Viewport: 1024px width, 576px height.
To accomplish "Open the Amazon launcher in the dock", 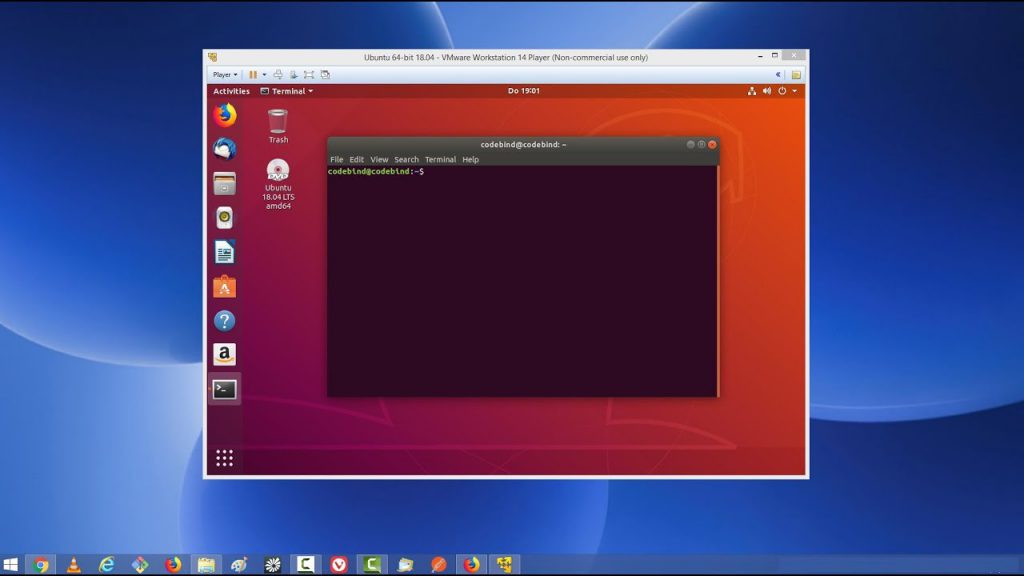I will tap(224, 355).
